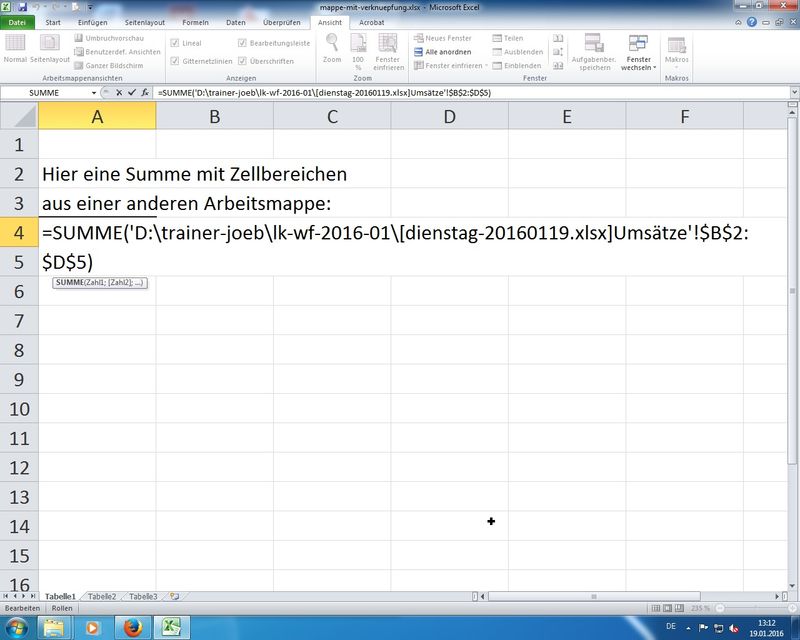Switch to the Formeln ribbon tab

click(x=195, y=22)
